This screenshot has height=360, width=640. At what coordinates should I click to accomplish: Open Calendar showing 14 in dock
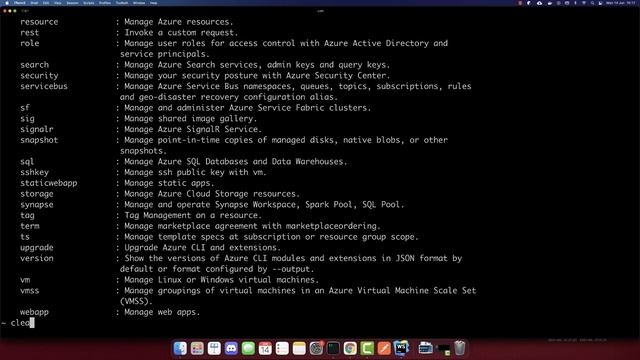tap(265, 348)
